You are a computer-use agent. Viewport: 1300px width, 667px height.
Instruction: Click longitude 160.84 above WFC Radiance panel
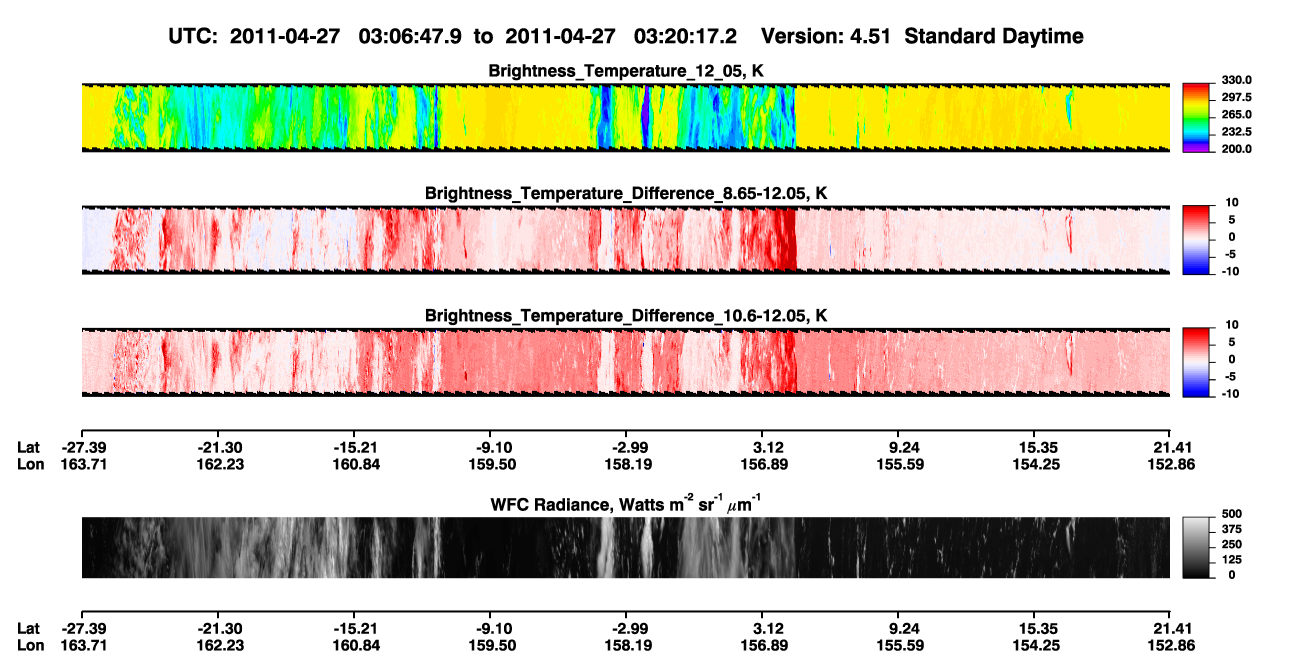(355, 464)
